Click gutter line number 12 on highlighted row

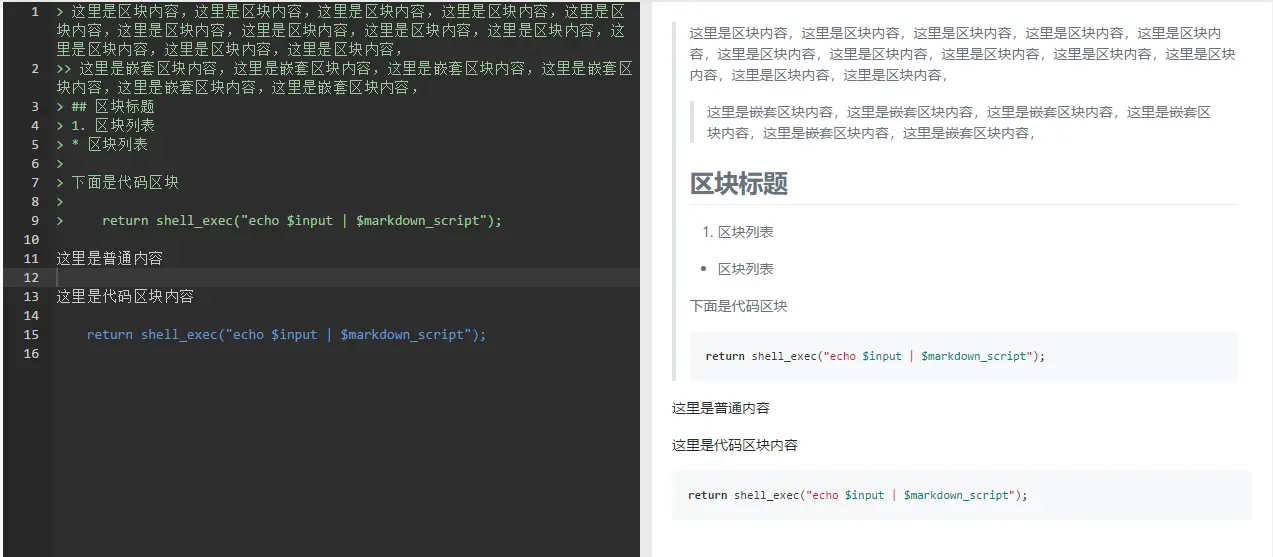pyautogui.click(x=31, y=277)
